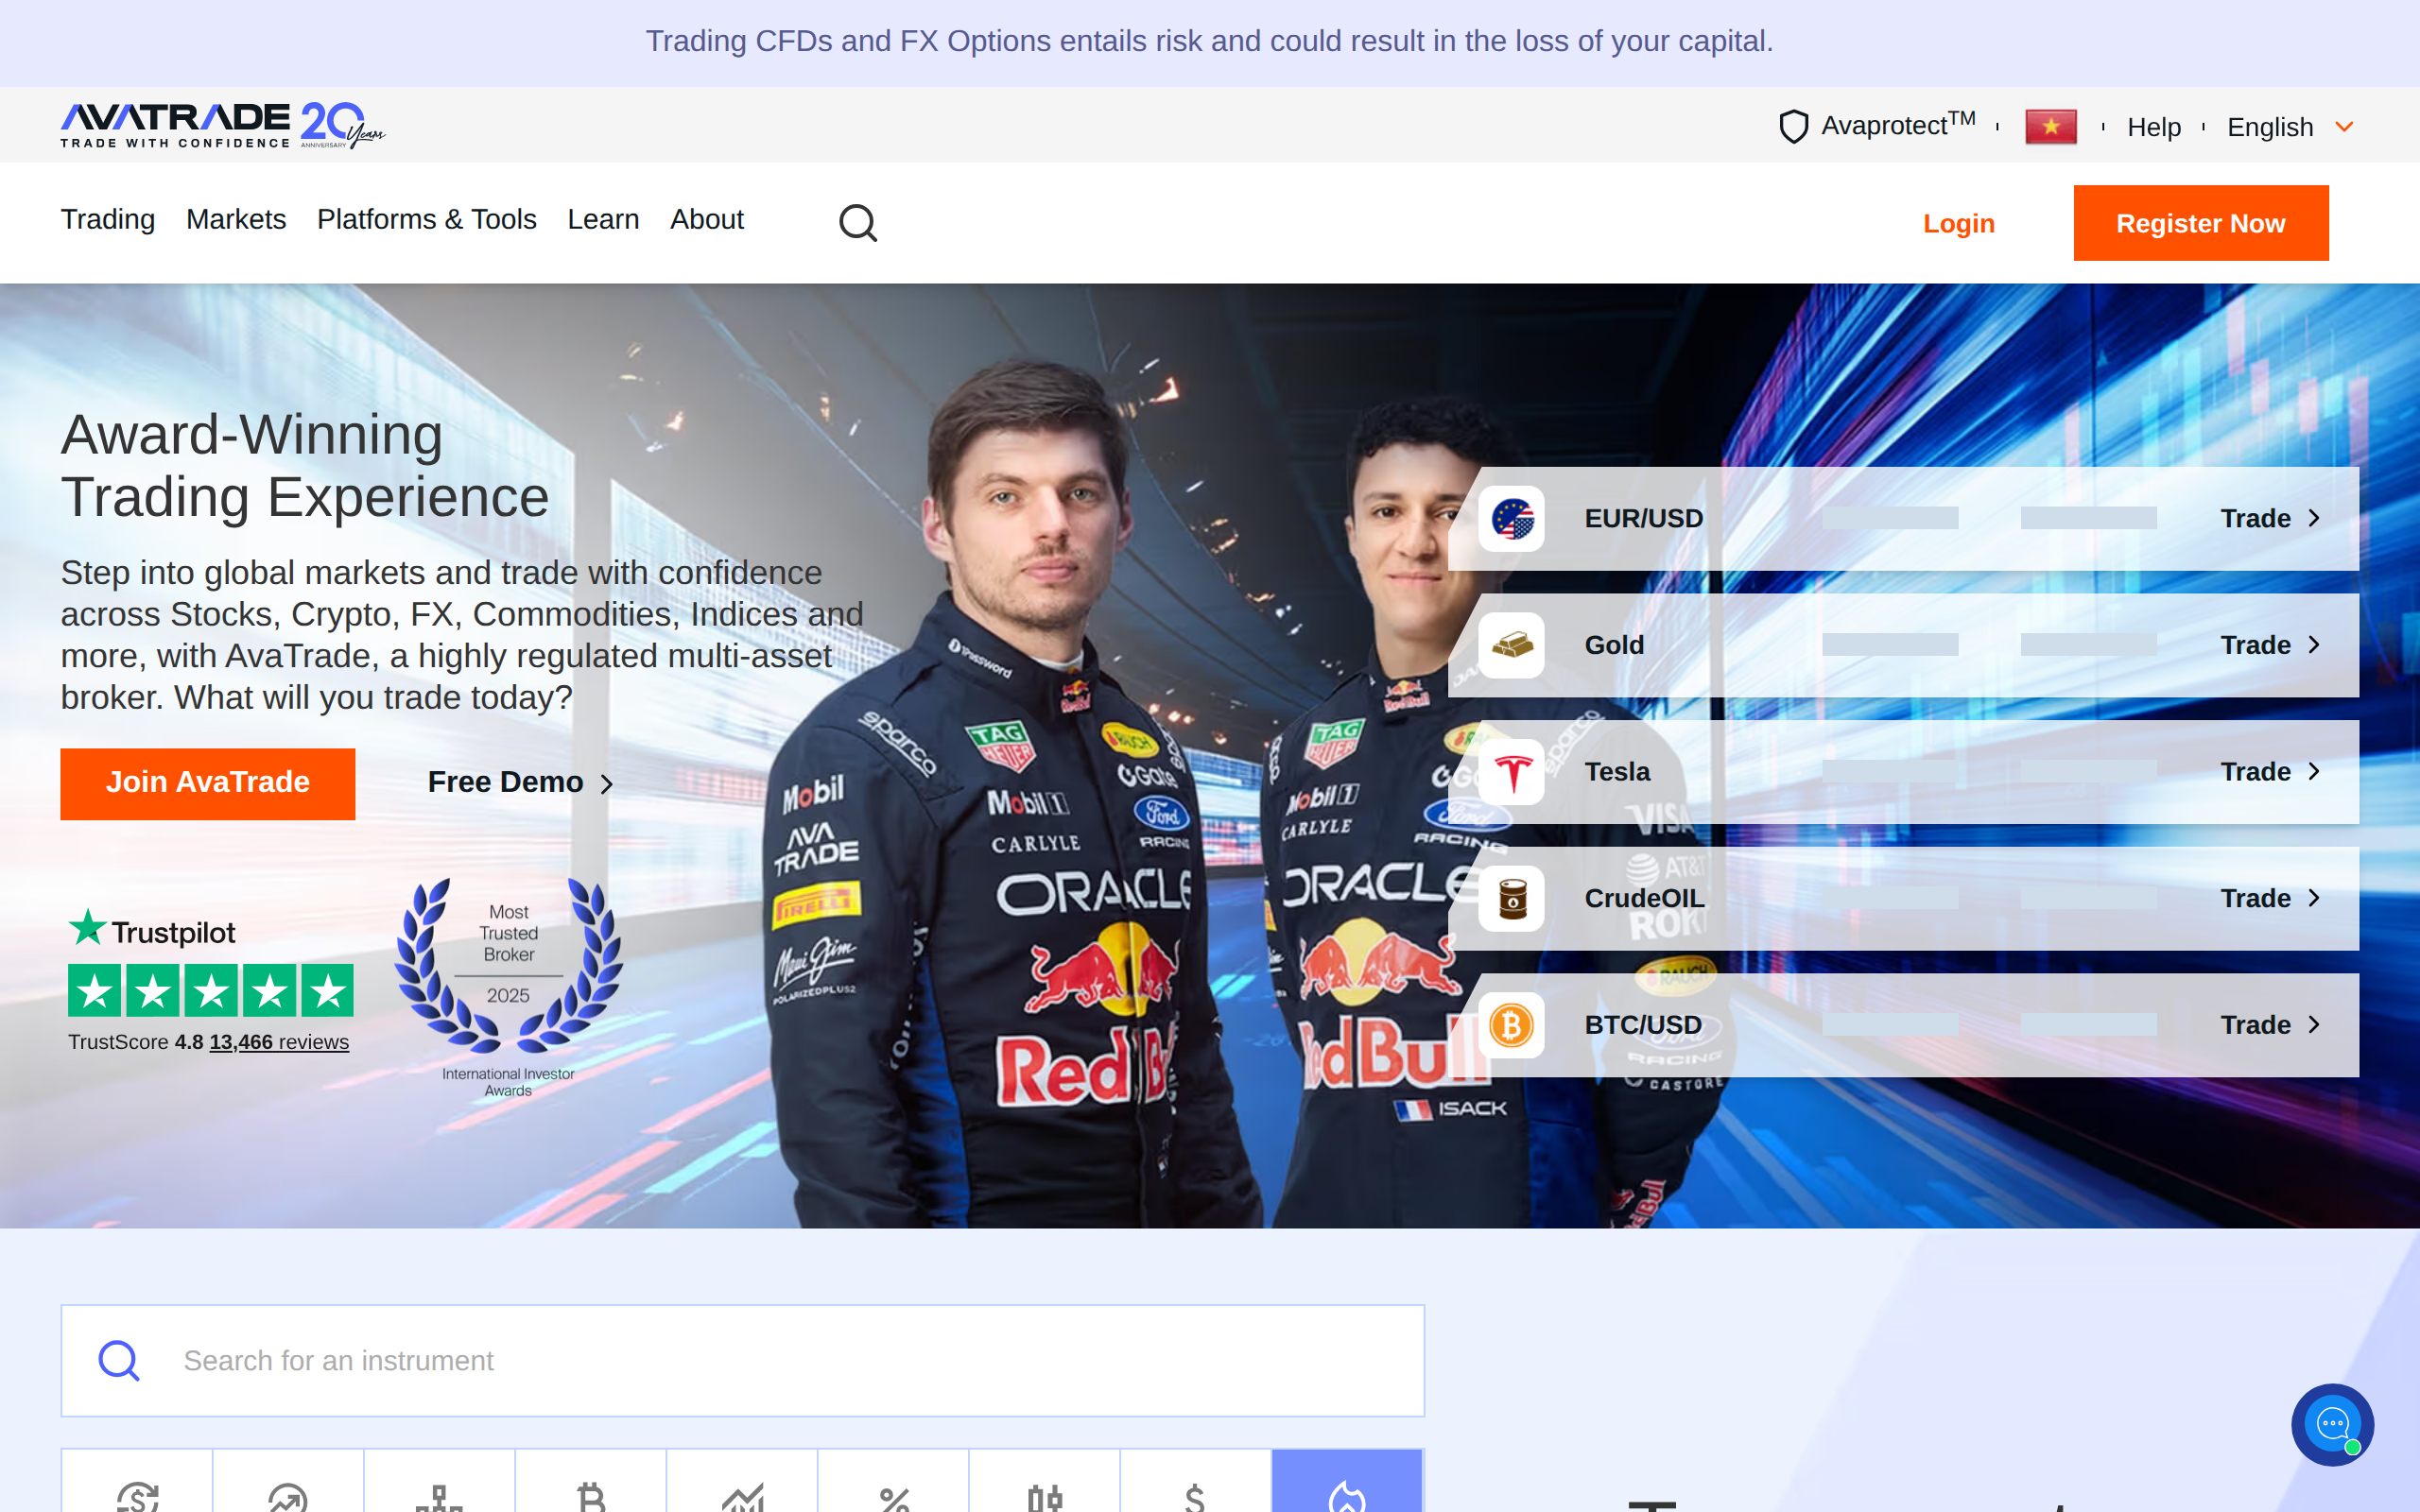Open the Help link

pyautogui.click(x=2153, y=127)
